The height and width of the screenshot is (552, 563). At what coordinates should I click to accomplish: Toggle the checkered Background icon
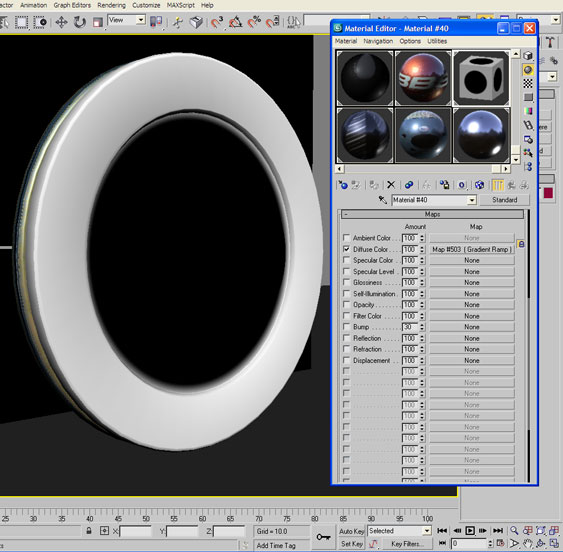point(527,84)
